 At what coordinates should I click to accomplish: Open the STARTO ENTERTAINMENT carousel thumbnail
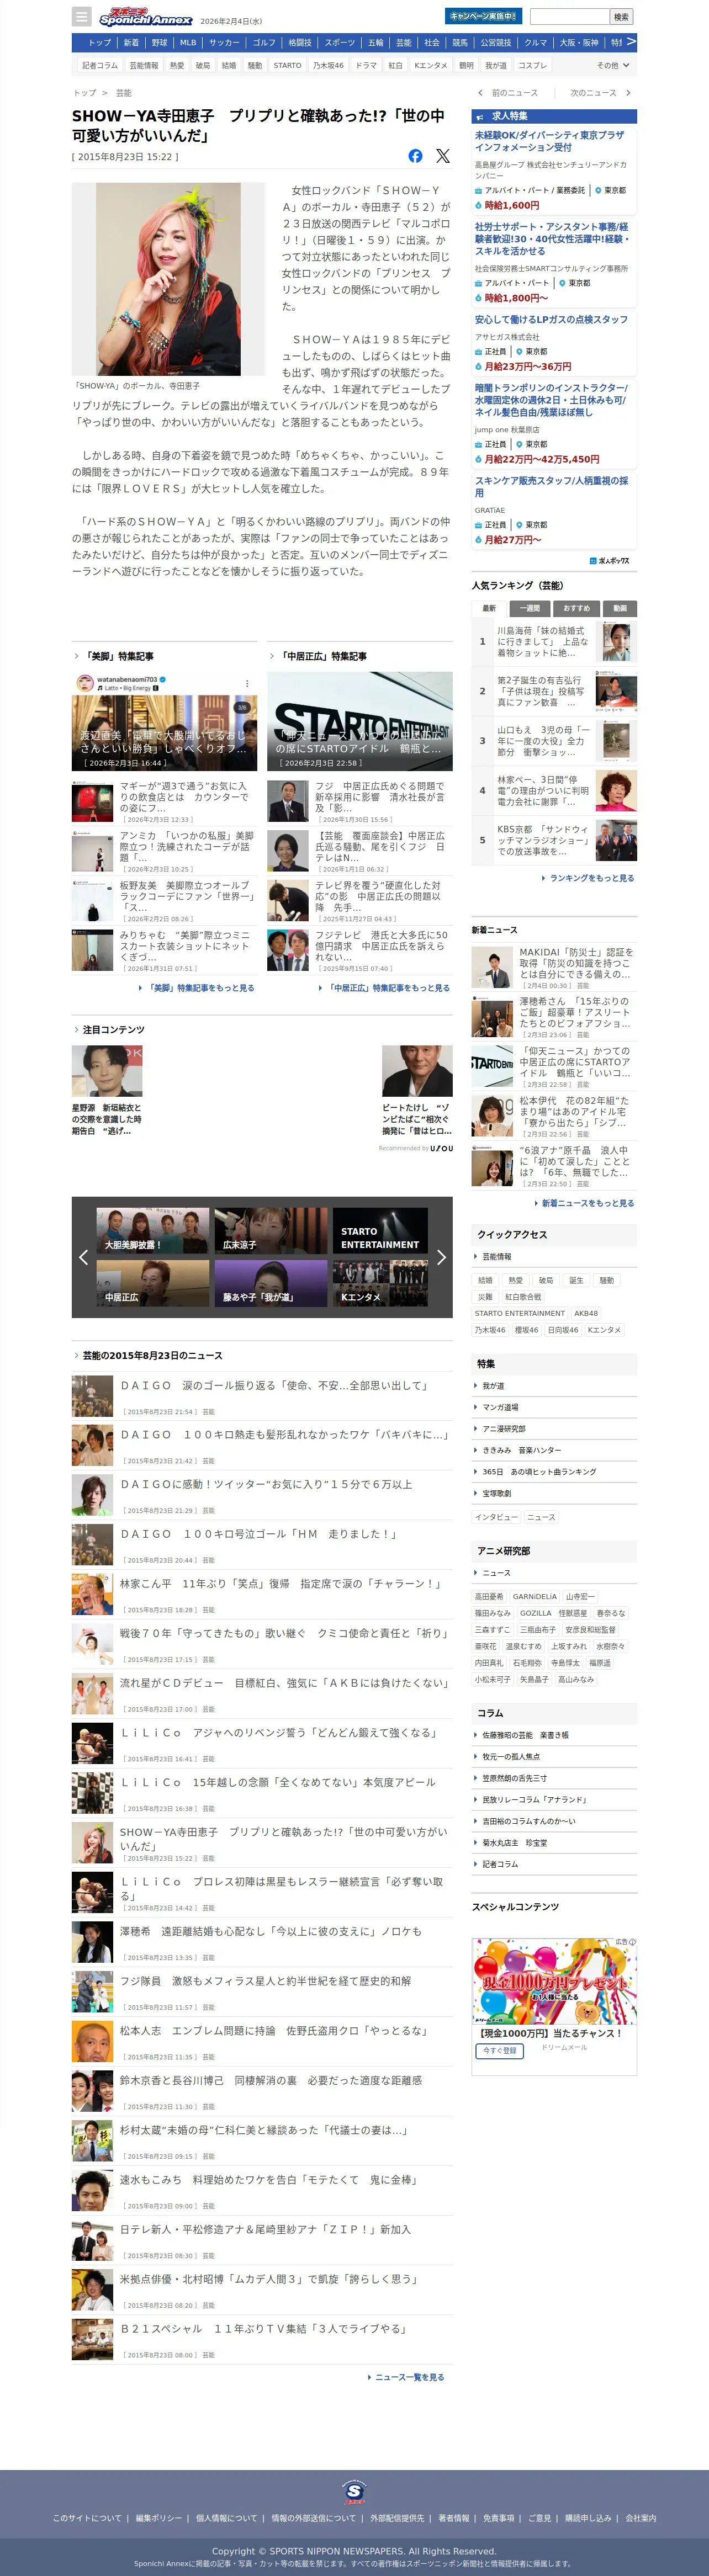pyautogui.click(x=380, y=1231)
